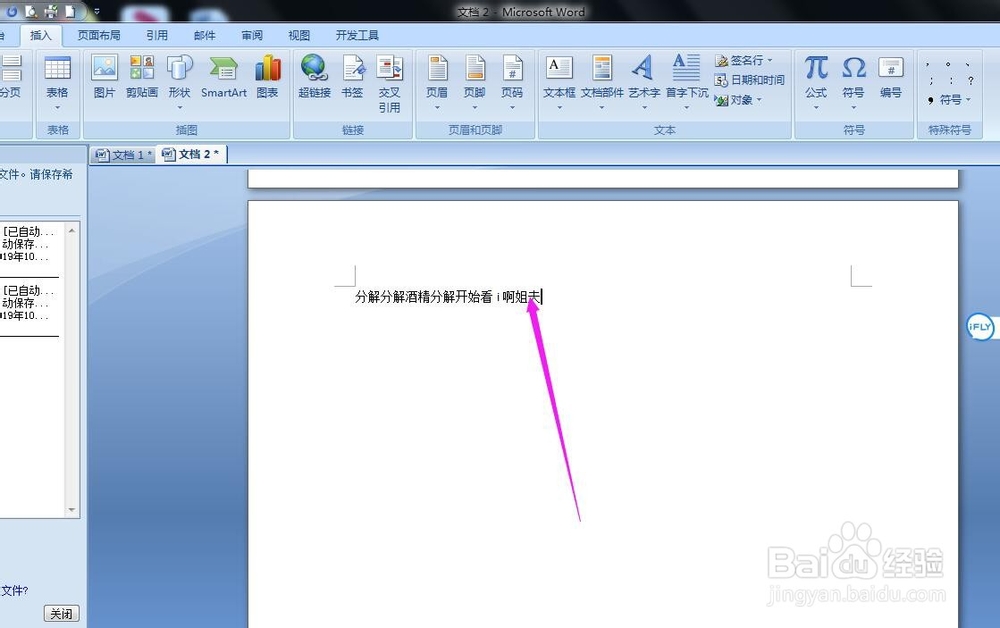
Task: Insert a 分页 page break
Action: 11,77
